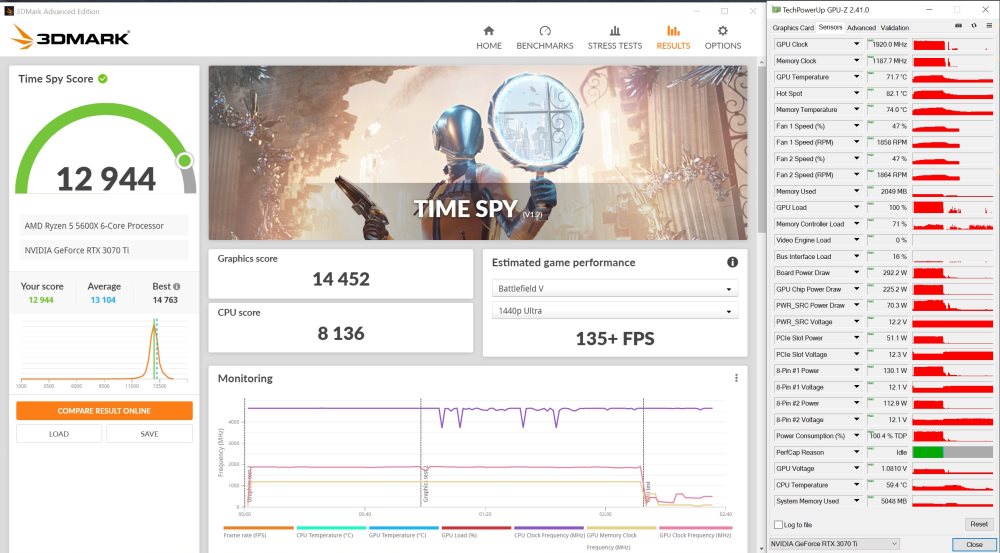
Task: Enable the Log to file checkbox
Action: [778, 524]
